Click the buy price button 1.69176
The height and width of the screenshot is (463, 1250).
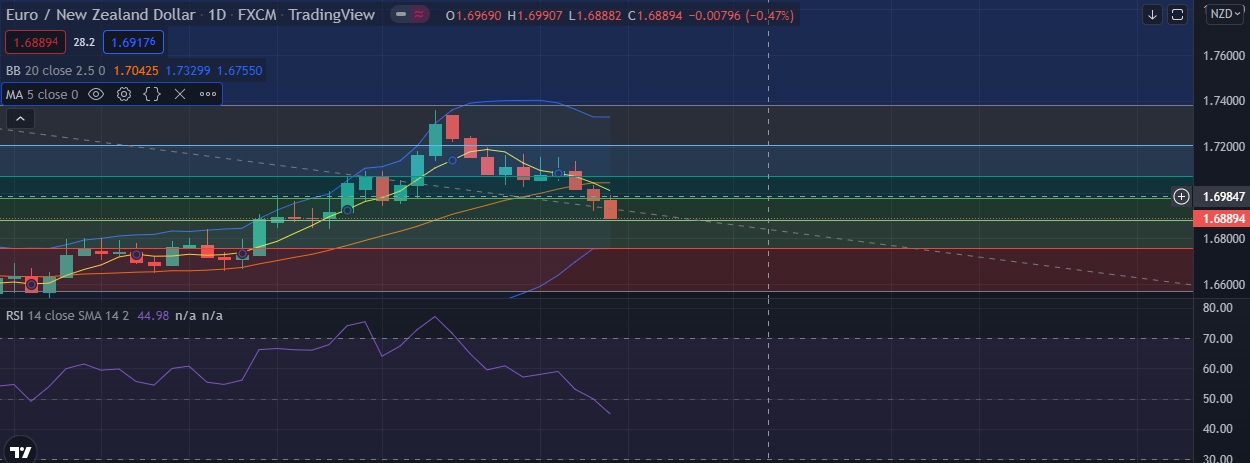[x=132, y=42]
